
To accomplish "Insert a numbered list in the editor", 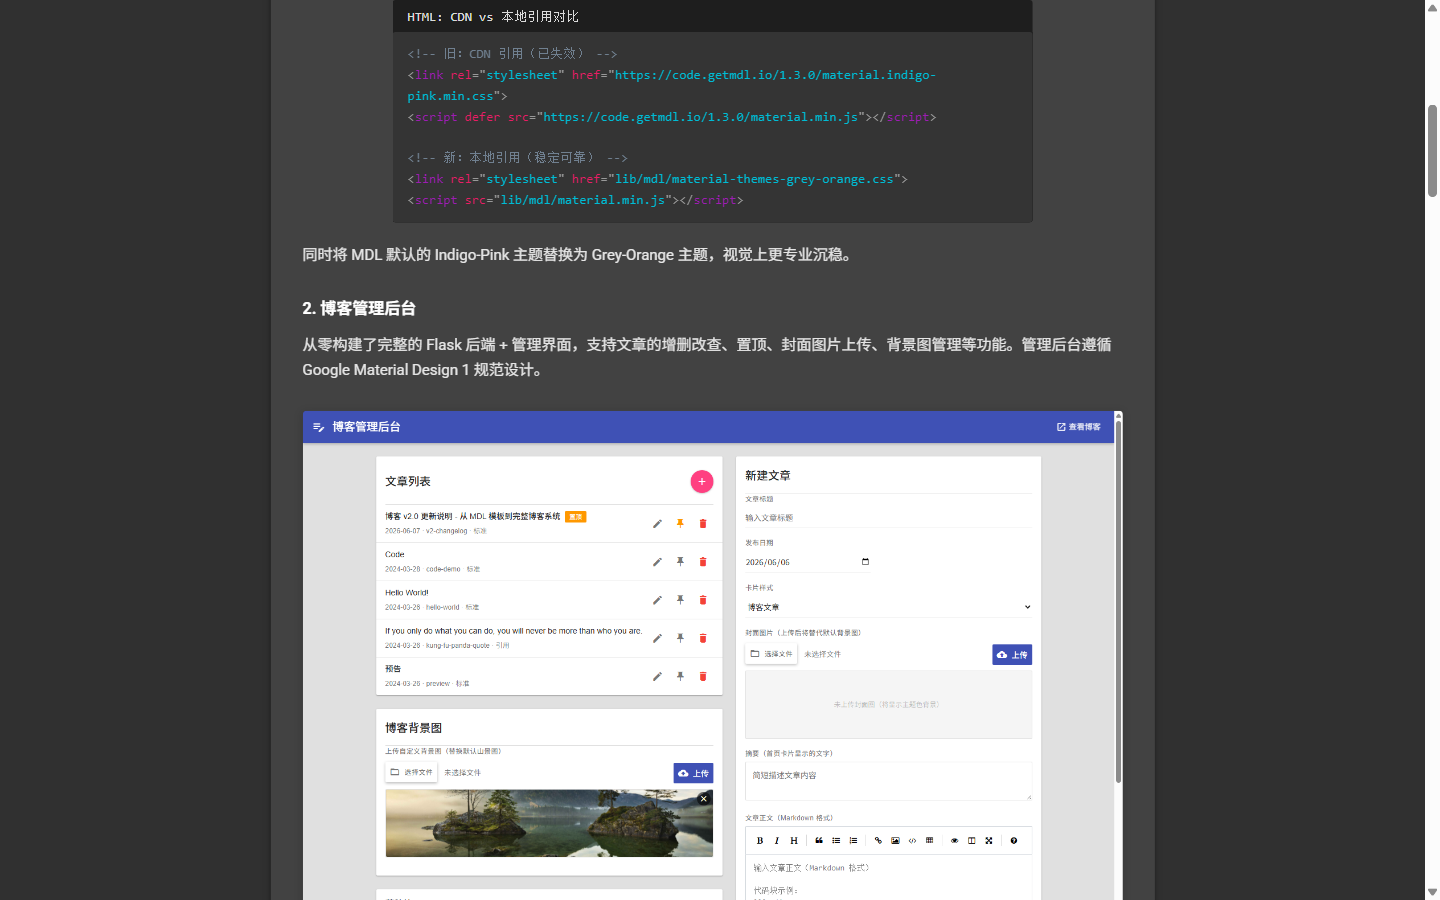I will pyautogui.click(x=853, y=841).
